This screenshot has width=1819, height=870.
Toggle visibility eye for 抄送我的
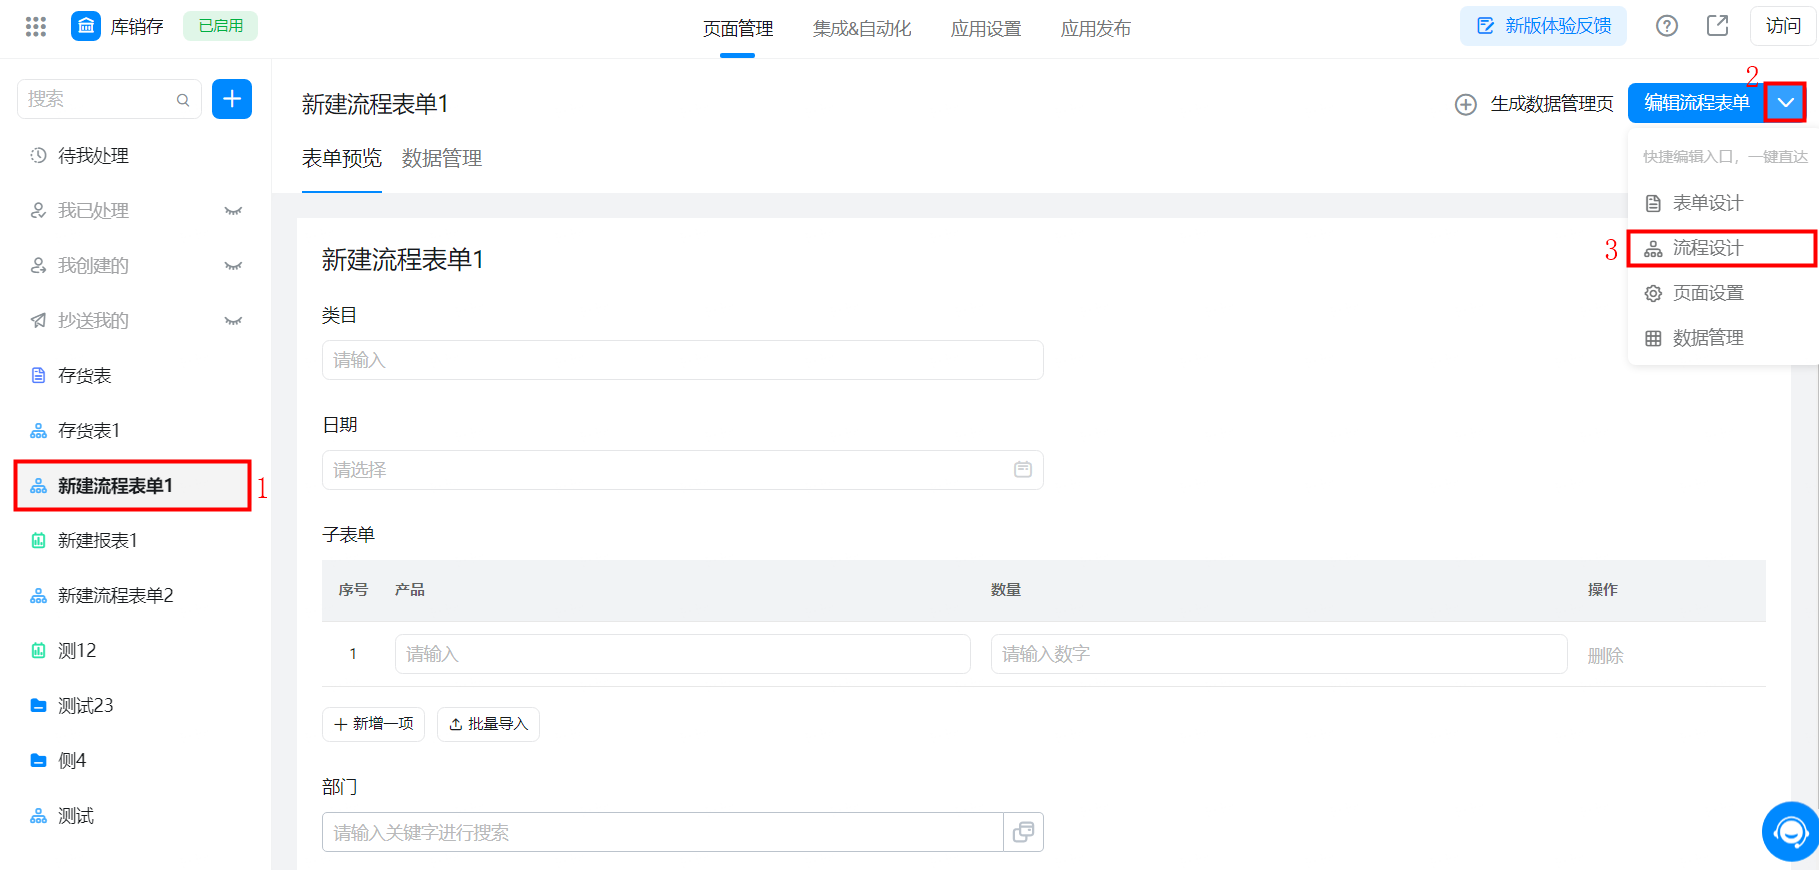tap(233, 321)
